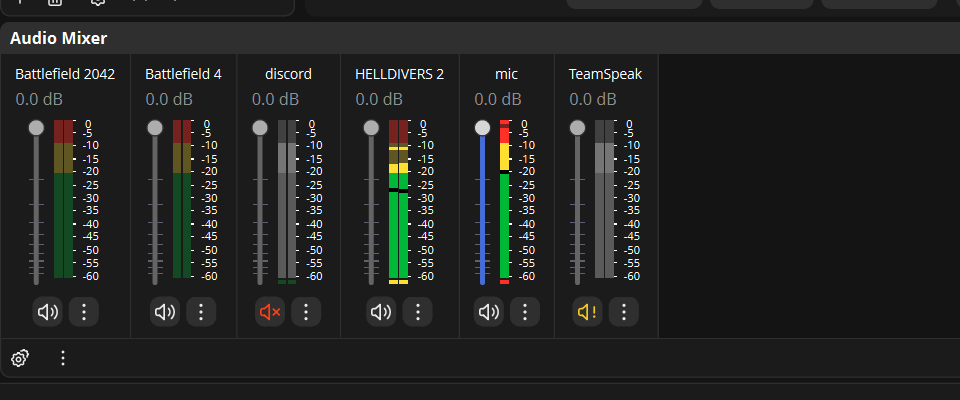
Task: Click the 0.0 dB value under mic
Action: pyautogui.click(x=498, y=99)
